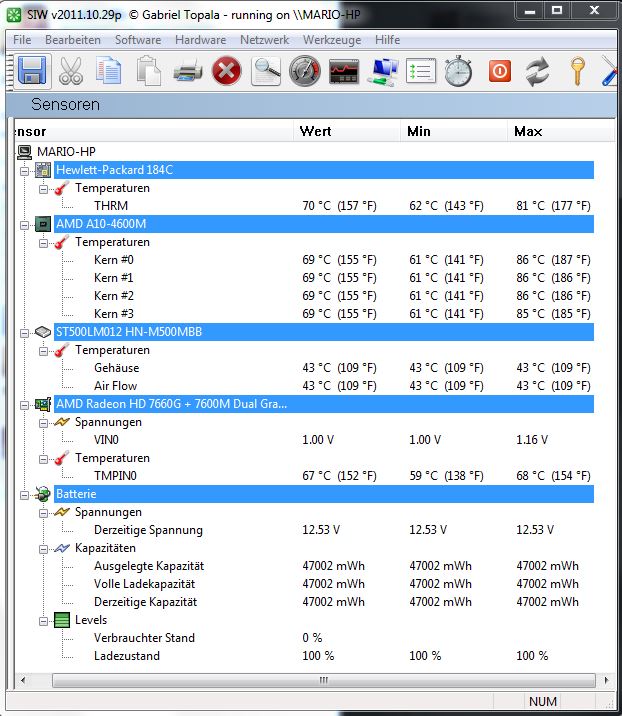This screenshot has height=716, width=622.
Task: Open the monitor graph toolbar icon
Action: pyautogui.click(x=344, y=72)
